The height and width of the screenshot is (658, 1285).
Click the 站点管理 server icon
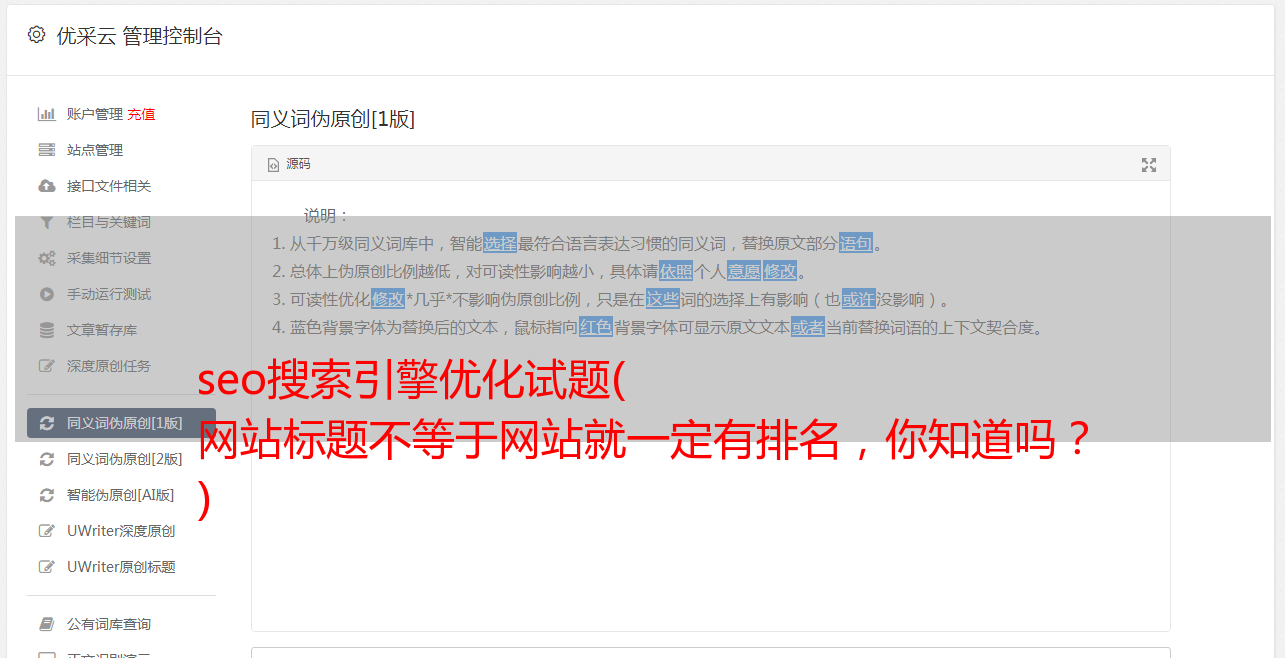coord(46,150)
